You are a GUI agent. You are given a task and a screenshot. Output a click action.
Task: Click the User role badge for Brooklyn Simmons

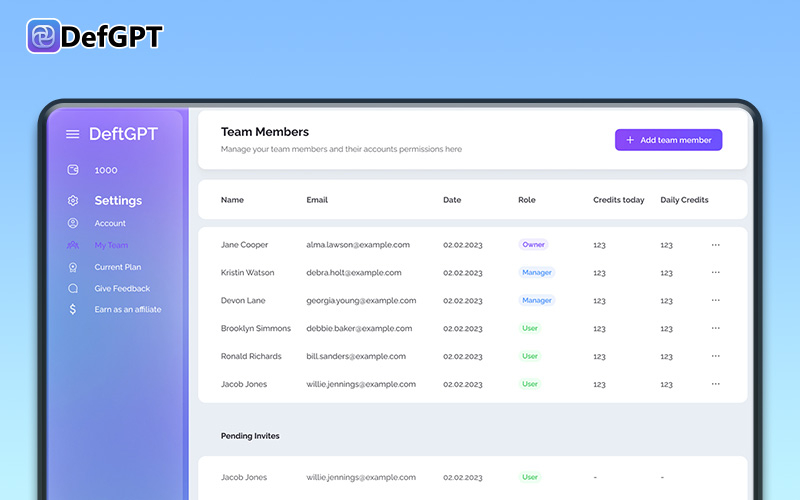click(530, 328)
